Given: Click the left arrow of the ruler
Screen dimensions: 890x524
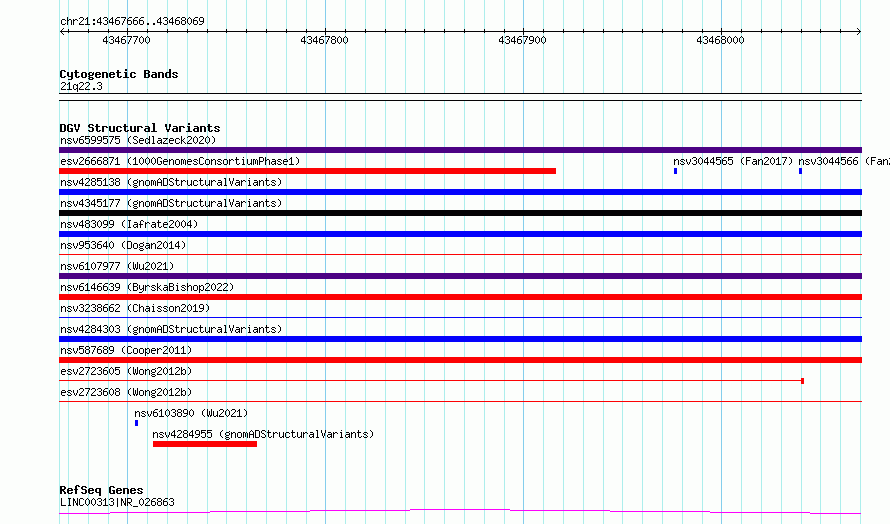Looking at the screenshot, I should (x=62, y=31).
